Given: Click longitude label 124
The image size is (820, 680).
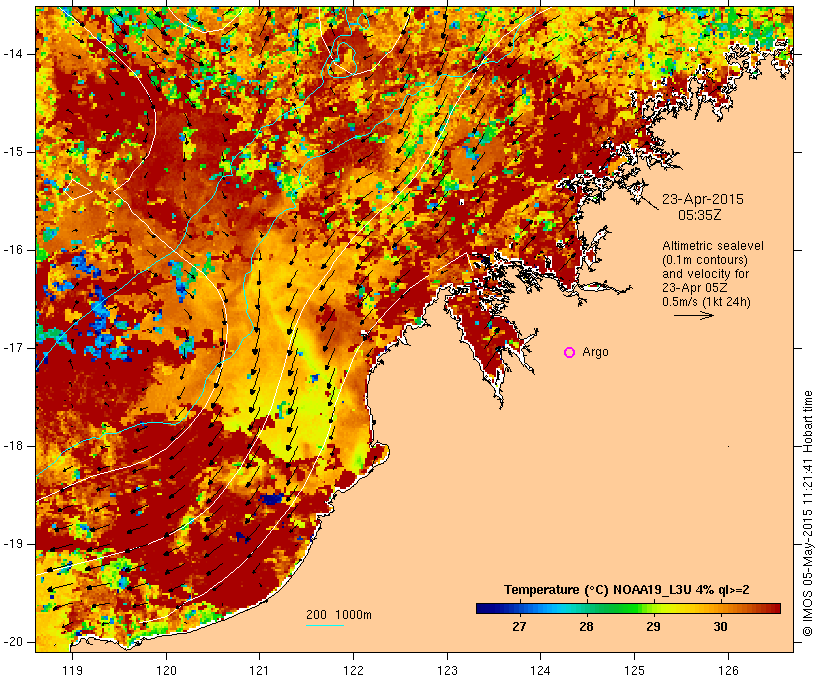Looking at the screenshot, I should click(x=541, y=671).
